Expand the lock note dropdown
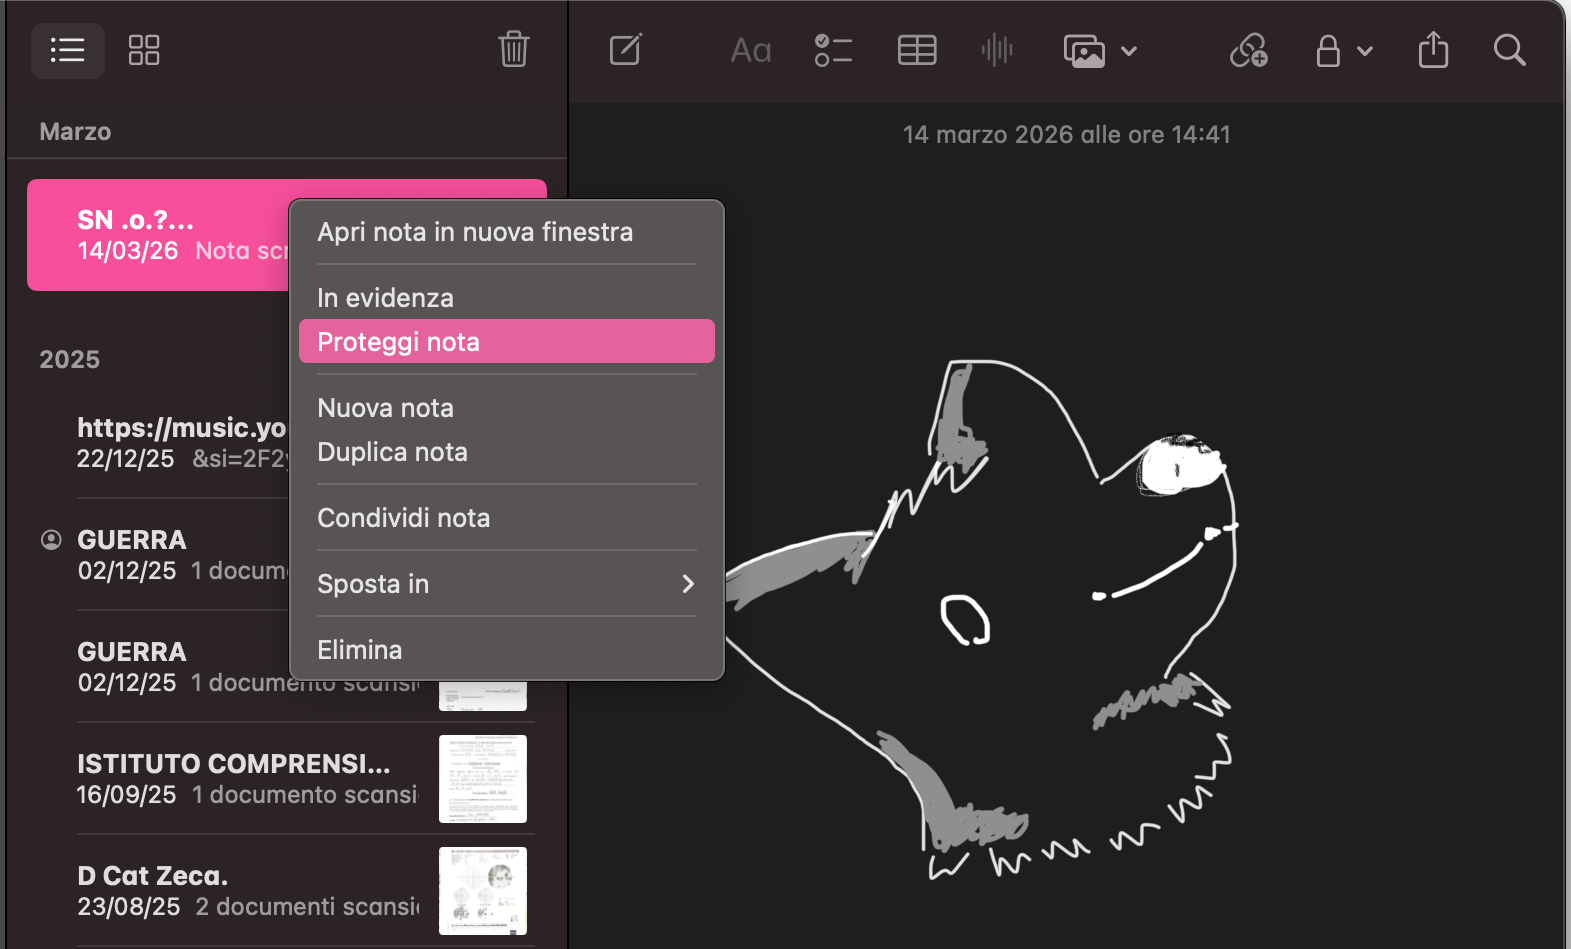Screen dimensions: 1571x949 point(1364,51)
